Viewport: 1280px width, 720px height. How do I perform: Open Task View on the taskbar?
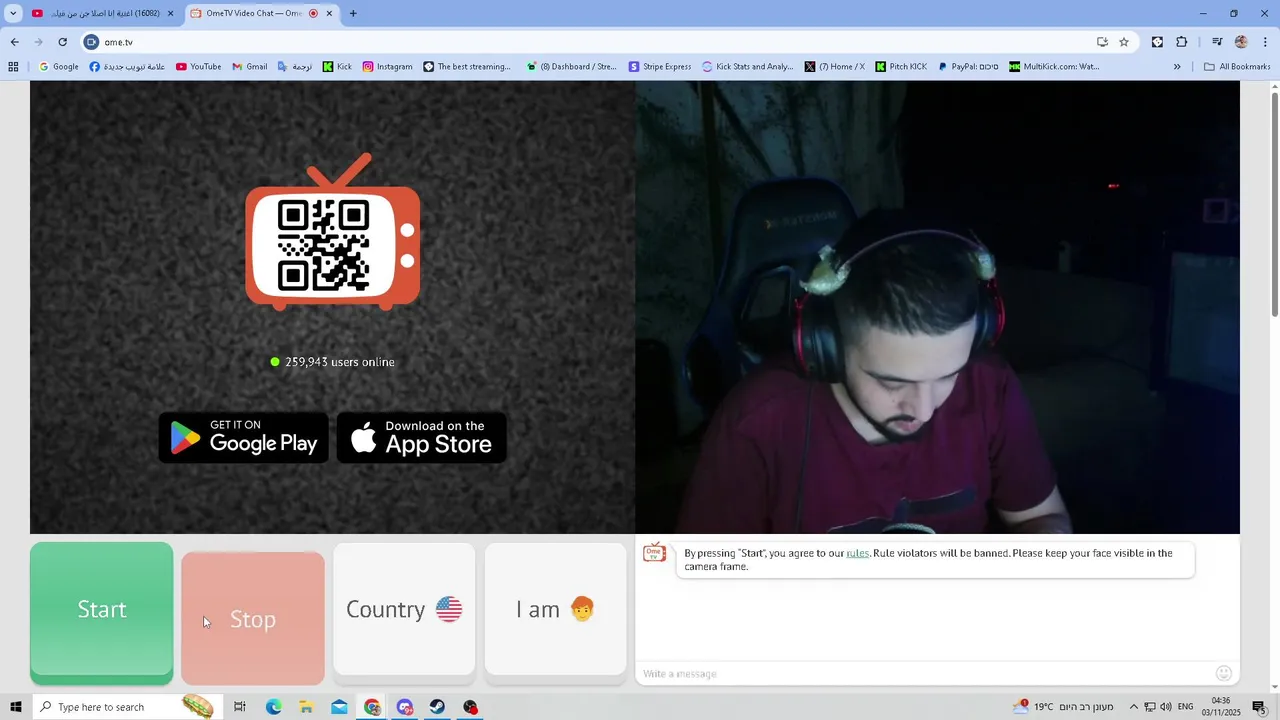[x=240, y=707]
